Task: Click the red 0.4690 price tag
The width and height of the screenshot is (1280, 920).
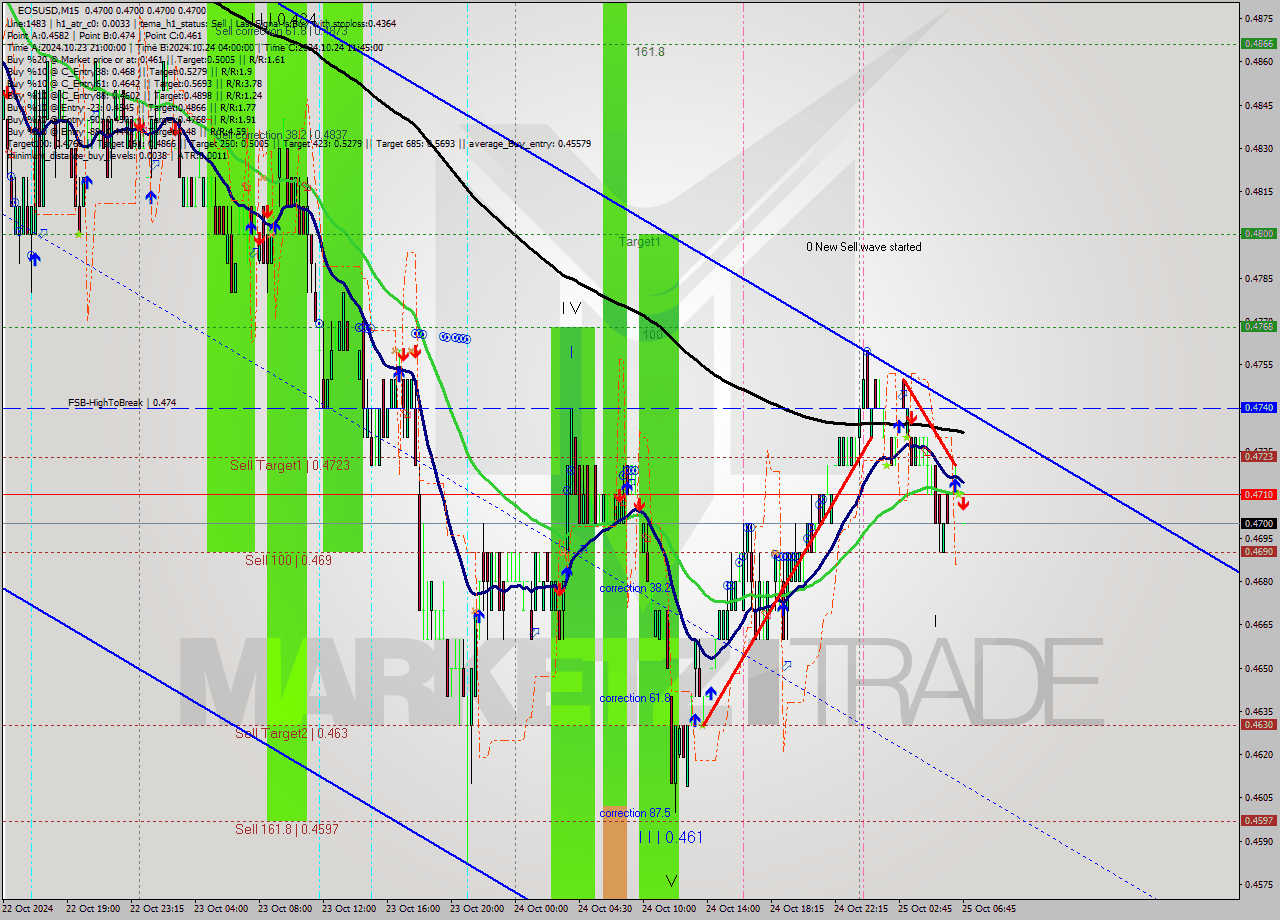Action: click(x=1258, y=551)
